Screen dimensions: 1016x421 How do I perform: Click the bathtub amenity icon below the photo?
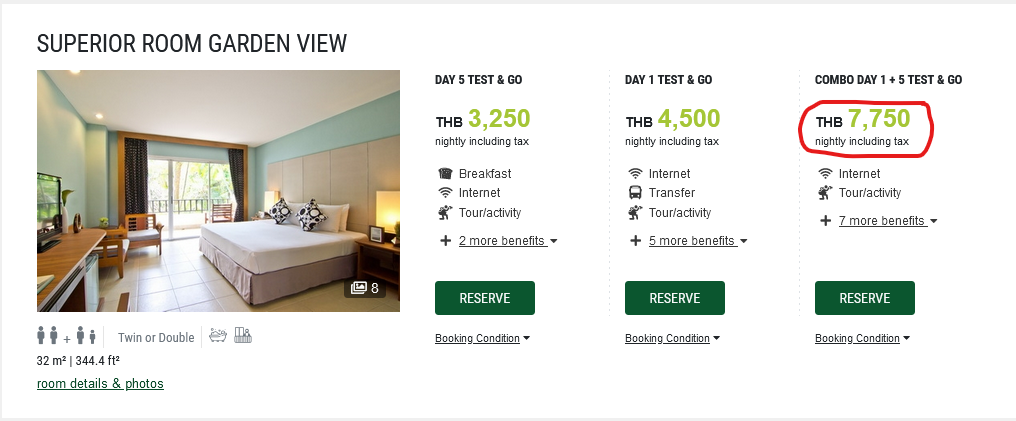pos(218,337)
